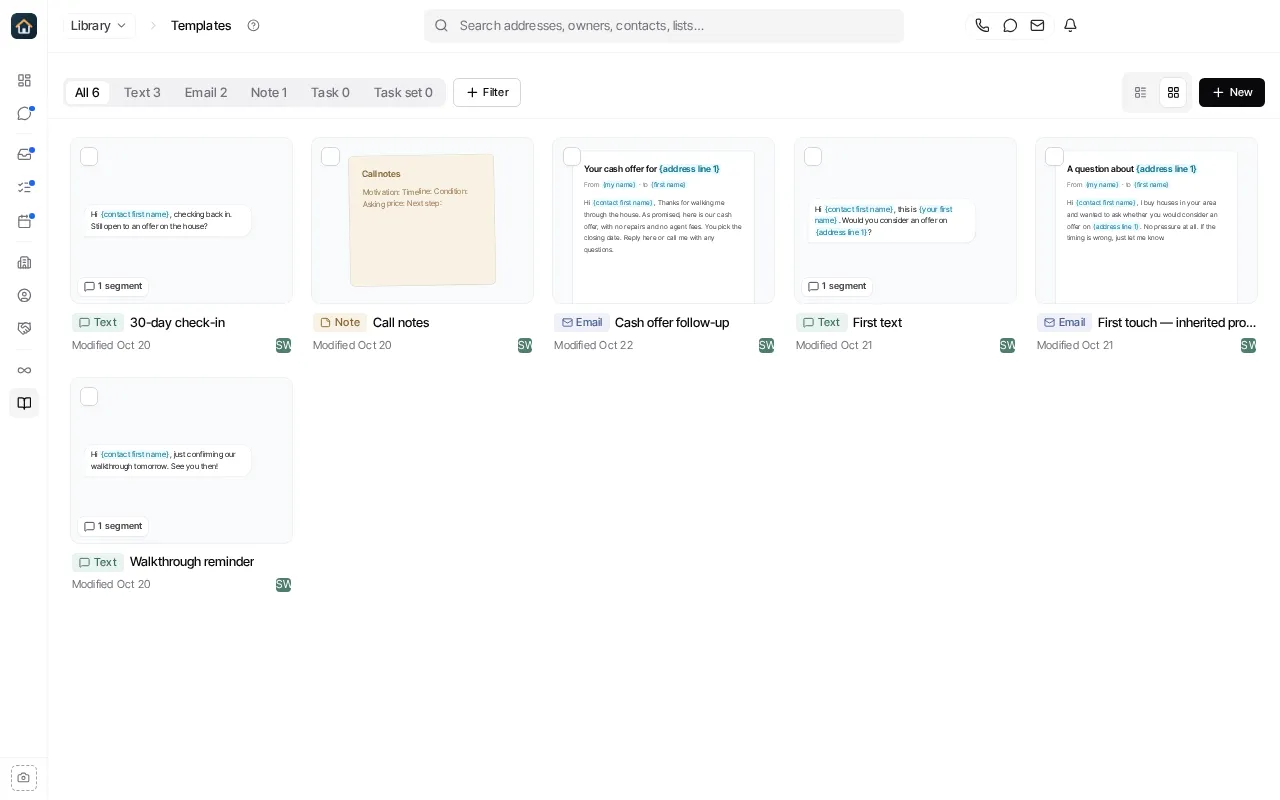Screen dimensions: 1280x800
Task: Click the New template button
Action: coord(1232,92)
